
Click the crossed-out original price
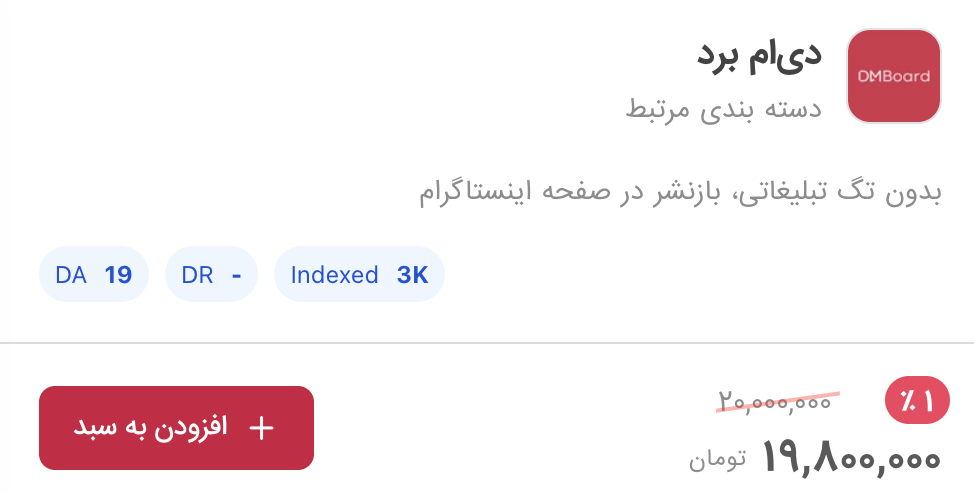click(x=774, y=402)
